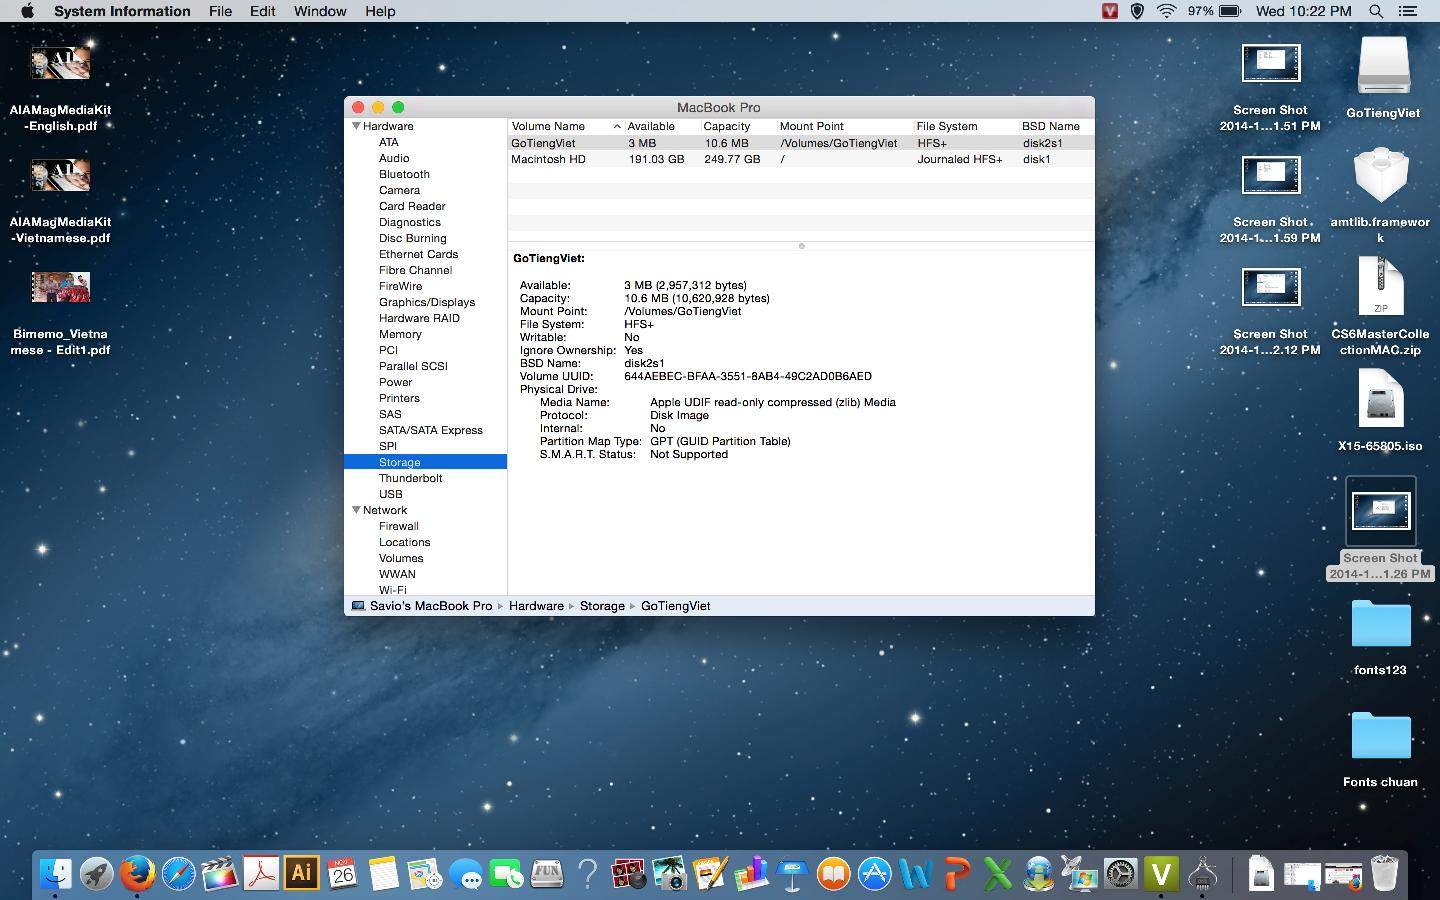Image resolution: width=1440 pixels, height=900 pixels.
Task: Click Storage in the path bar
Action: pos(602,606)
